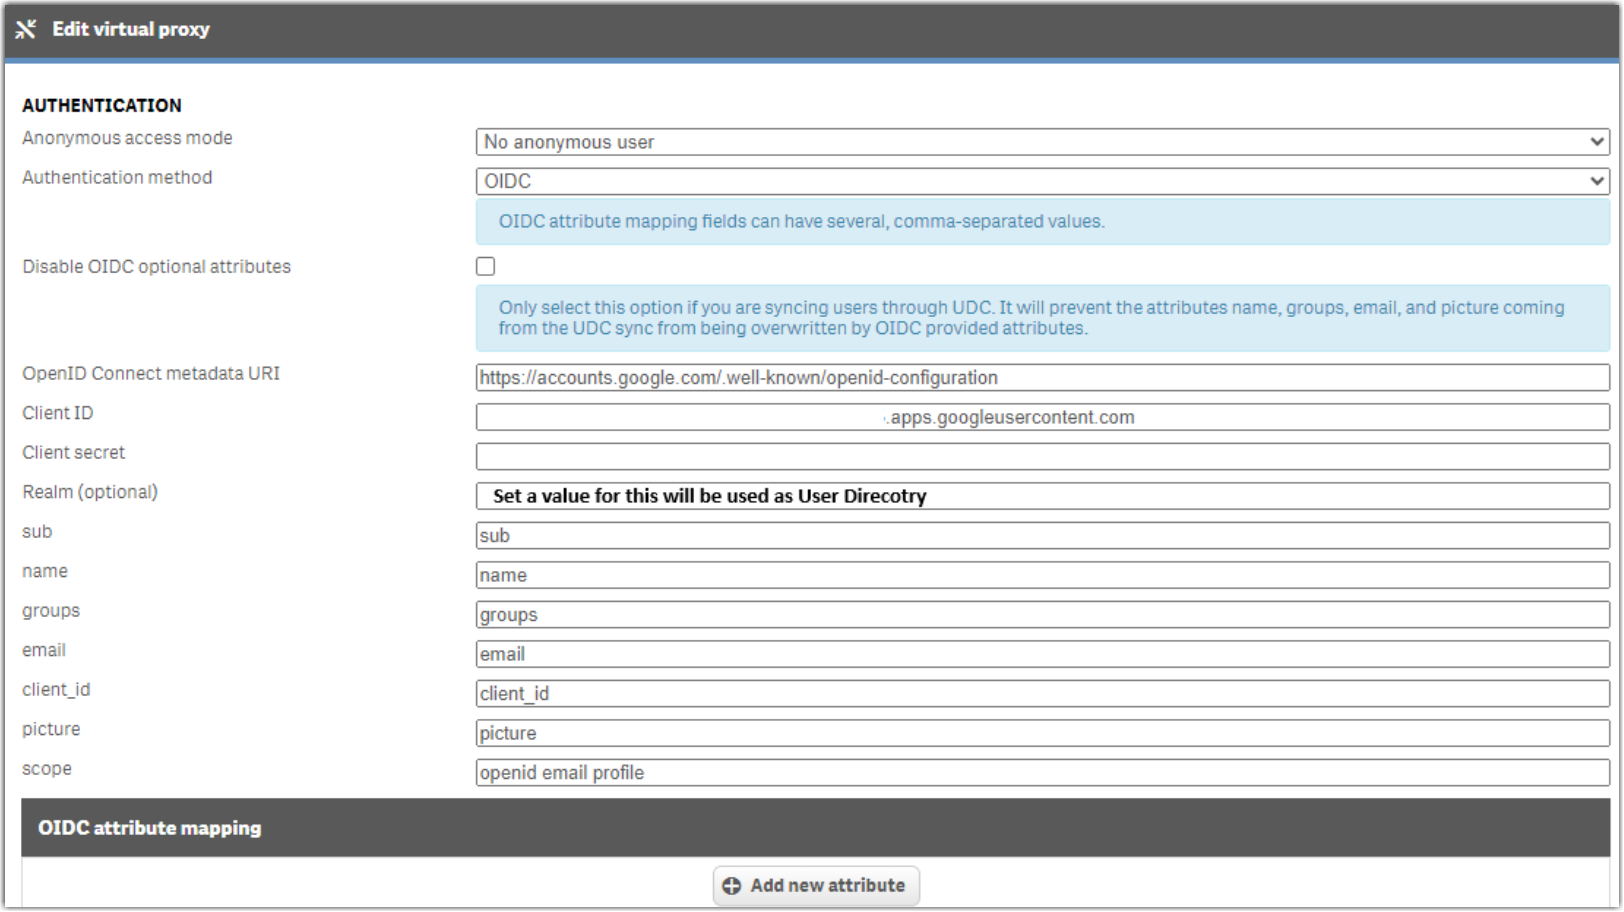The height and width of the screenshot is (912, 1624).
Task: Open the Authentication method dropdown
Action: pyautogui.click(x=1040, y=181)
